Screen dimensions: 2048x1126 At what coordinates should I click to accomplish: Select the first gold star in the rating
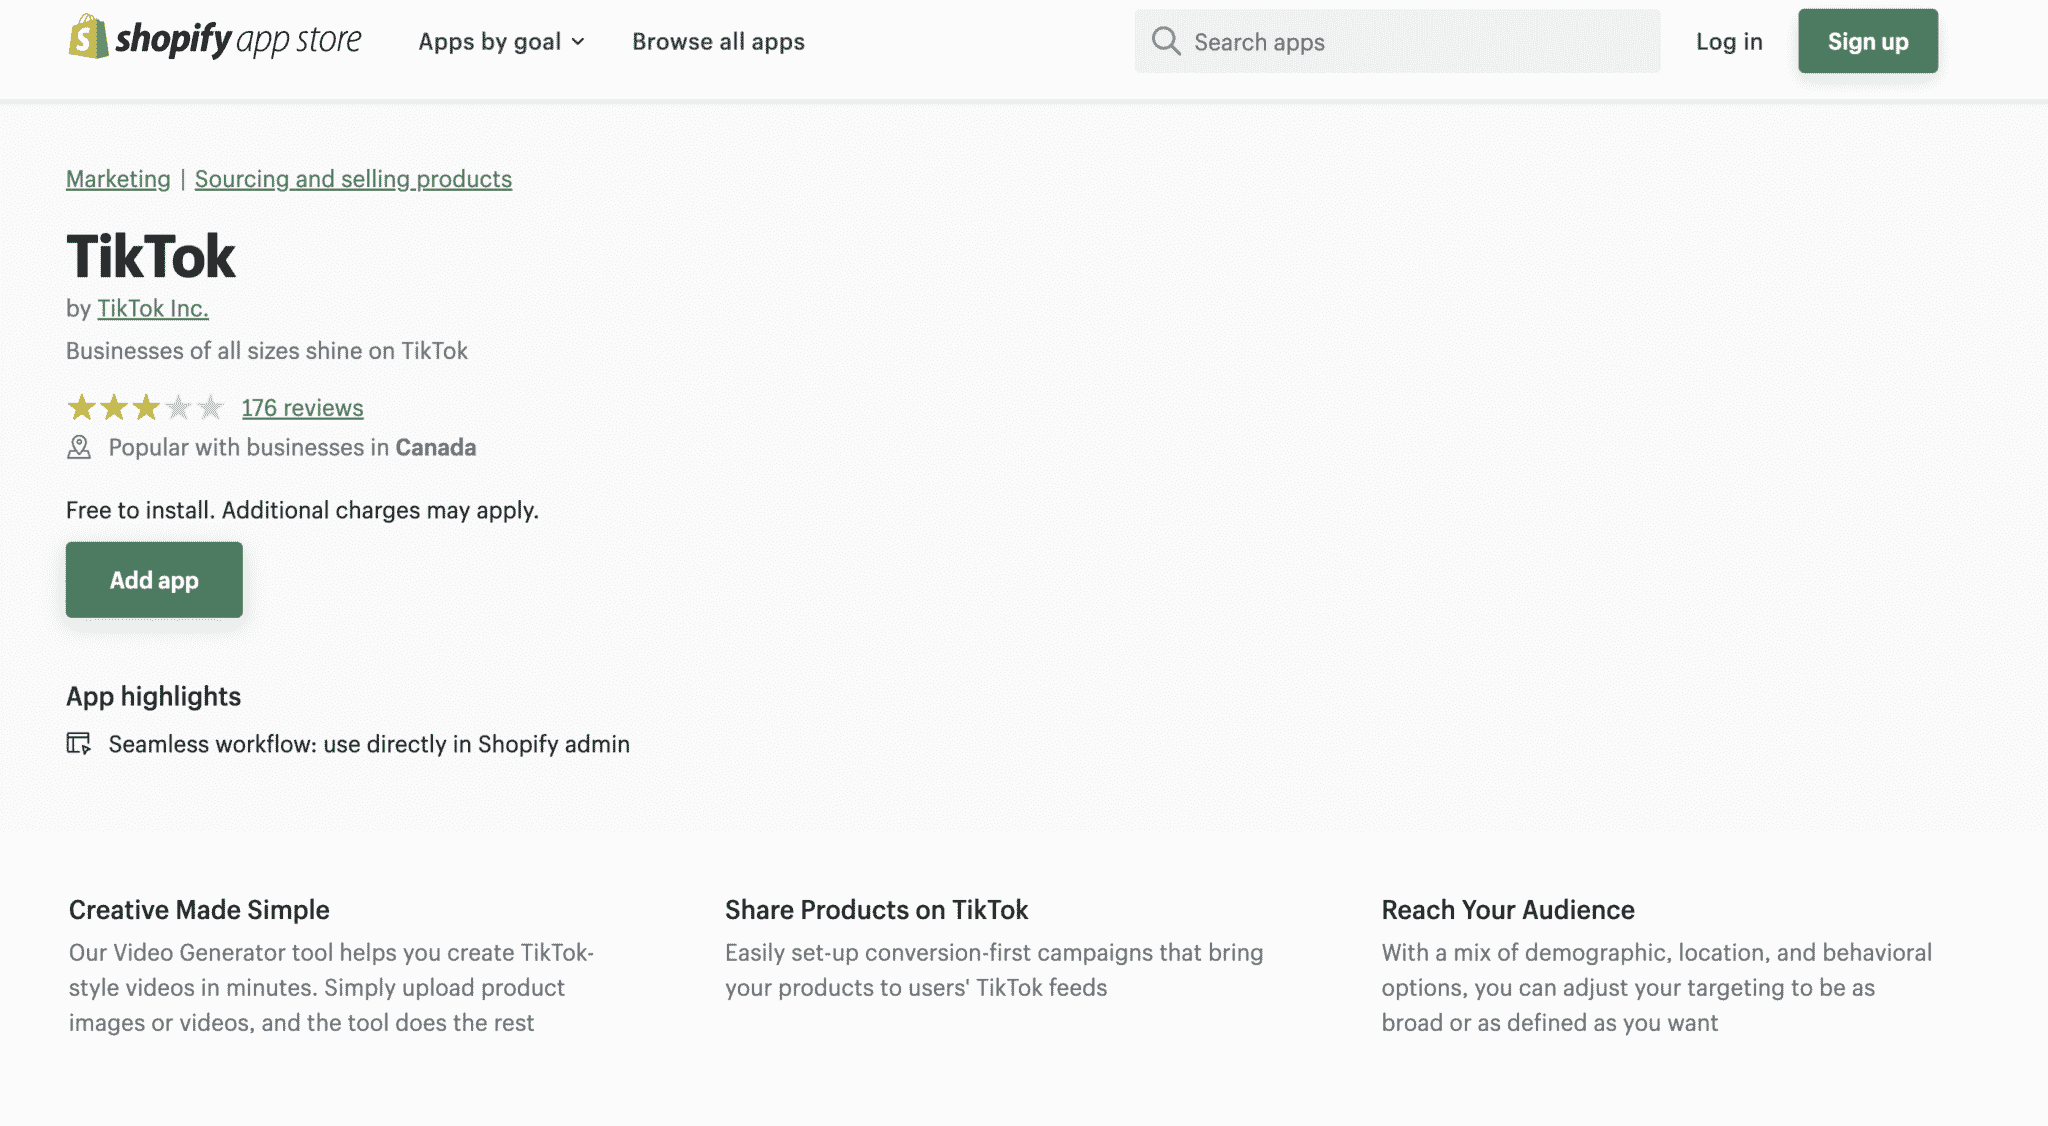click(x=79, y=407)
